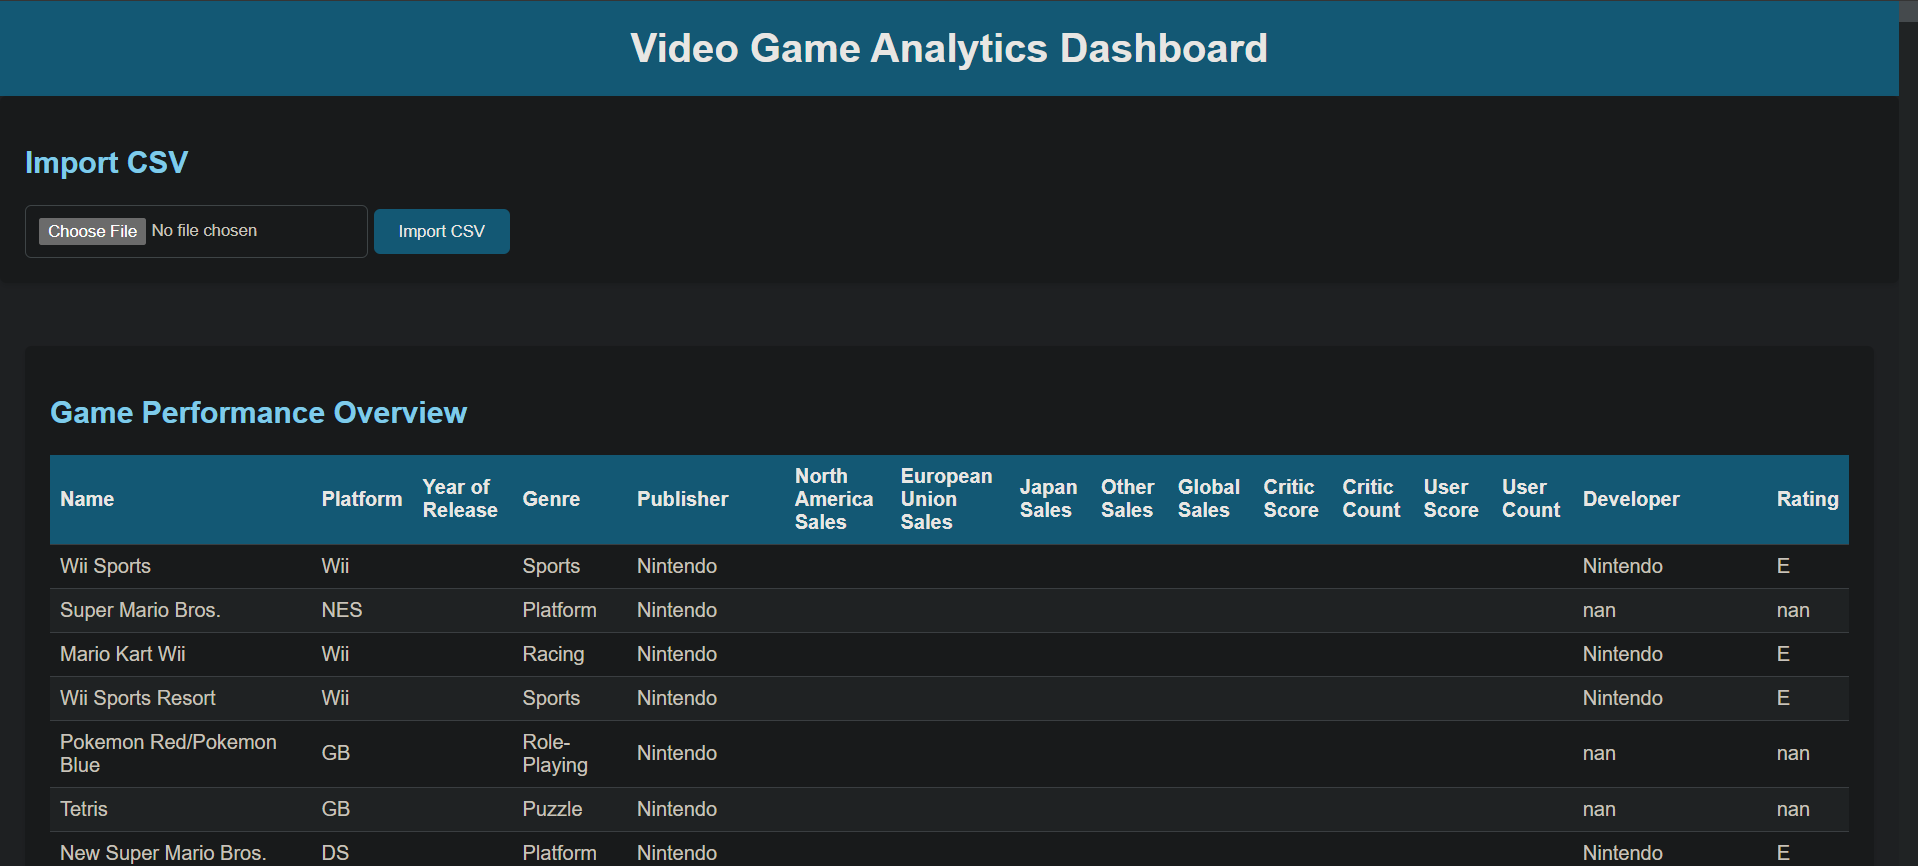Image resolution: width=1918 pixels, height=866 pixels.
Task: Click 'Sports' genre in the Wii Sports Resort row
Action: (551, 698)
